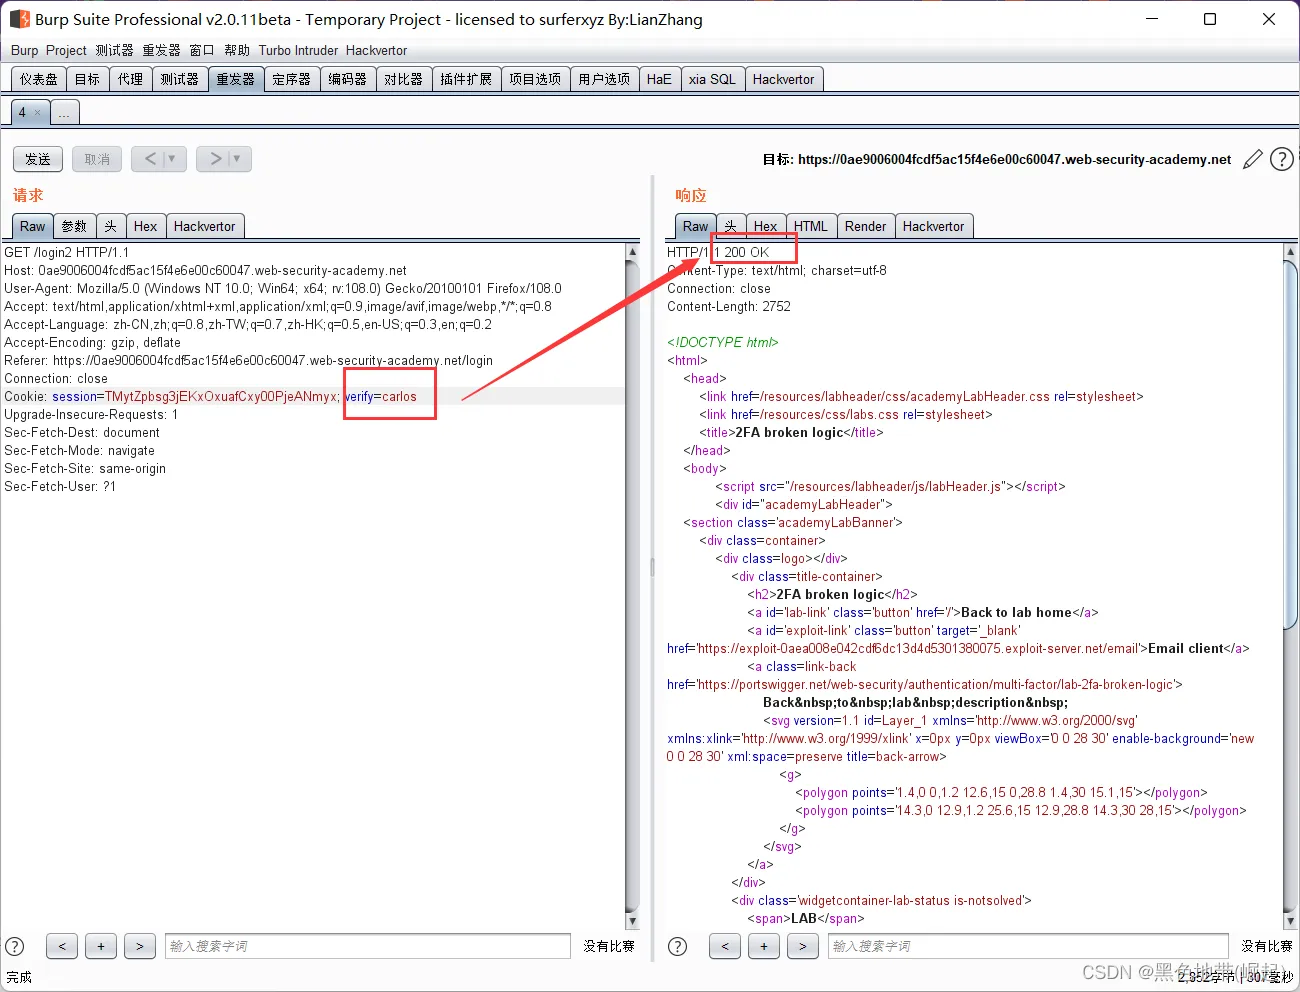This screenshot has width=1300, height=992.
Task: Switch to the 对比器 comparer tab
Action: pyautogui.click(x=404, y=79)
